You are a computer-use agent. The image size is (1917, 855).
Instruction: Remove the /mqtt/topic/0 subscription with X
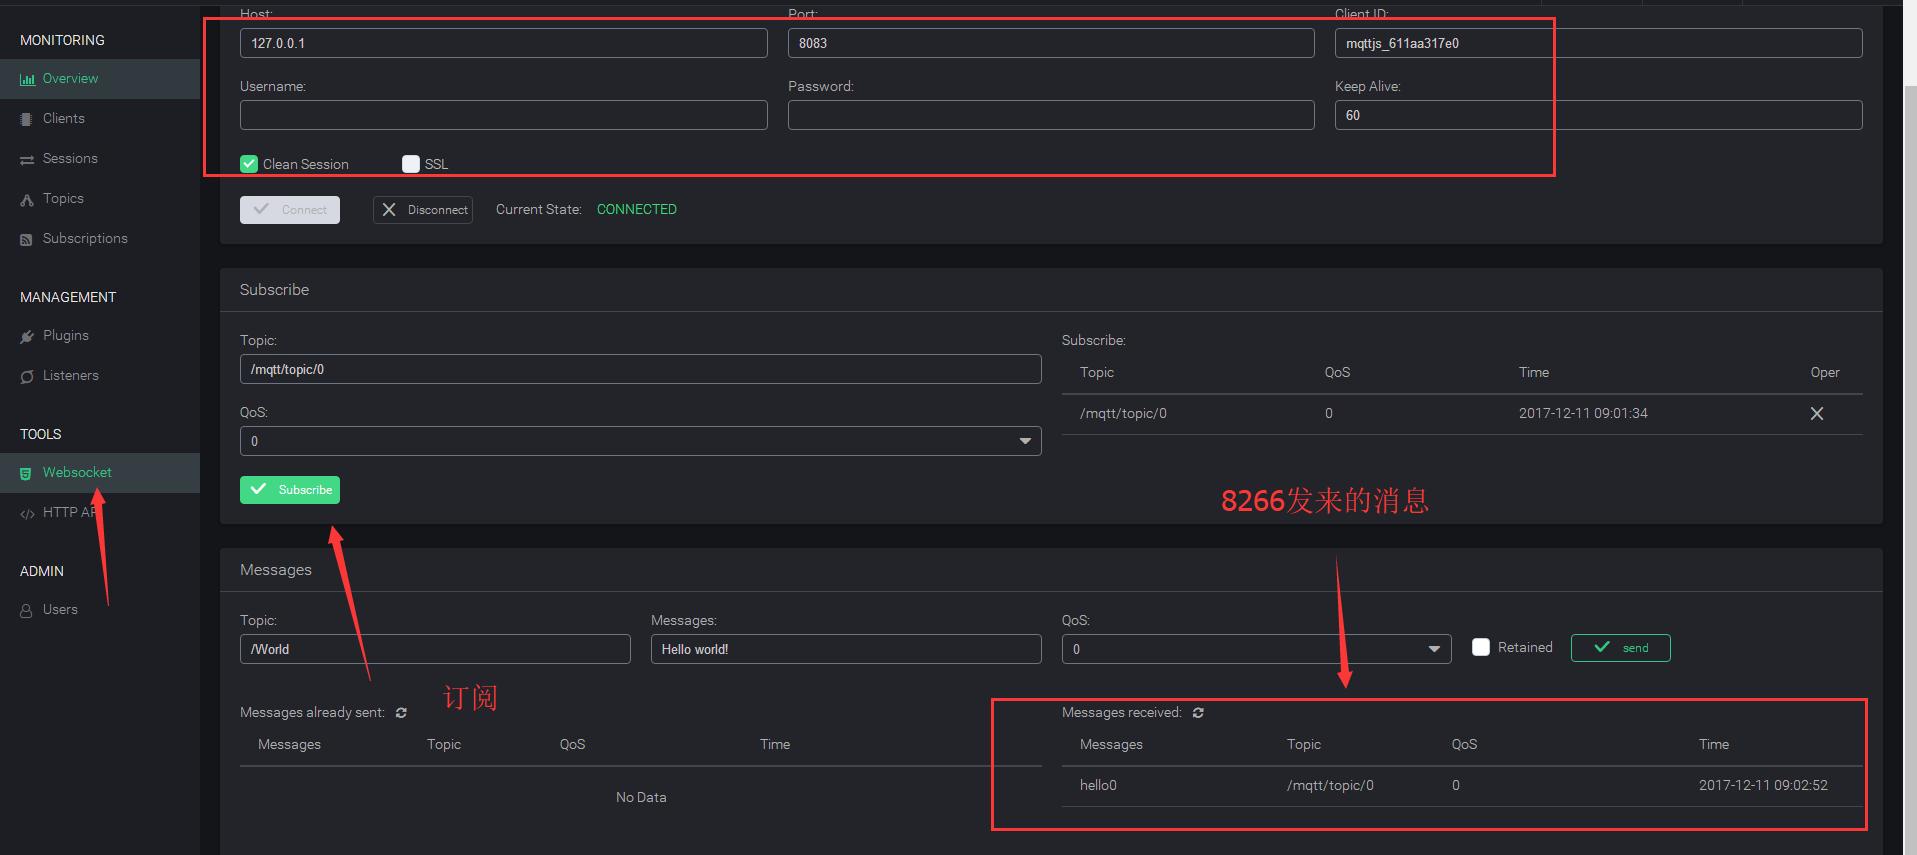(1817, 414)
